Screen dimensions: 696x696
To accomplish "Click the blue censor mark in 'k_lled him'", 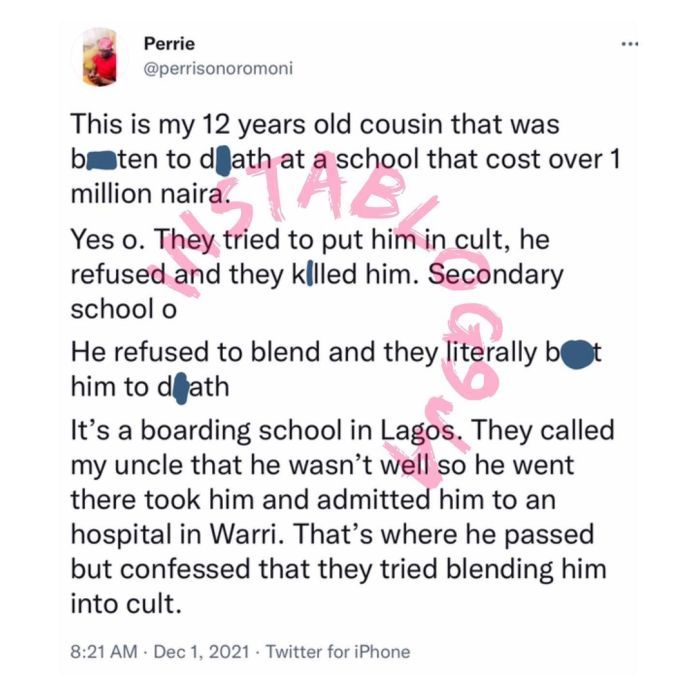I will (311, 273).
